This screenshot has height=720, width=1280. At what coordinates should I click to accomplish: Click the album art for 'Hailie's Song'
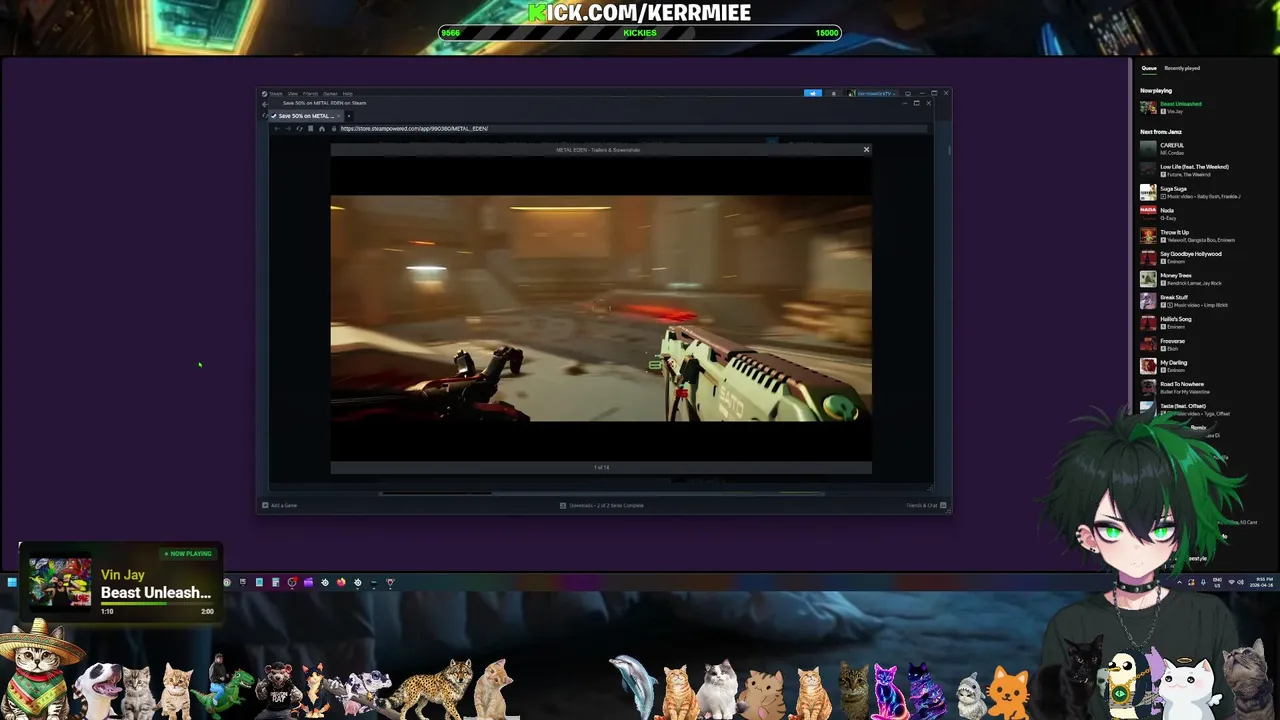(1148, 323)
